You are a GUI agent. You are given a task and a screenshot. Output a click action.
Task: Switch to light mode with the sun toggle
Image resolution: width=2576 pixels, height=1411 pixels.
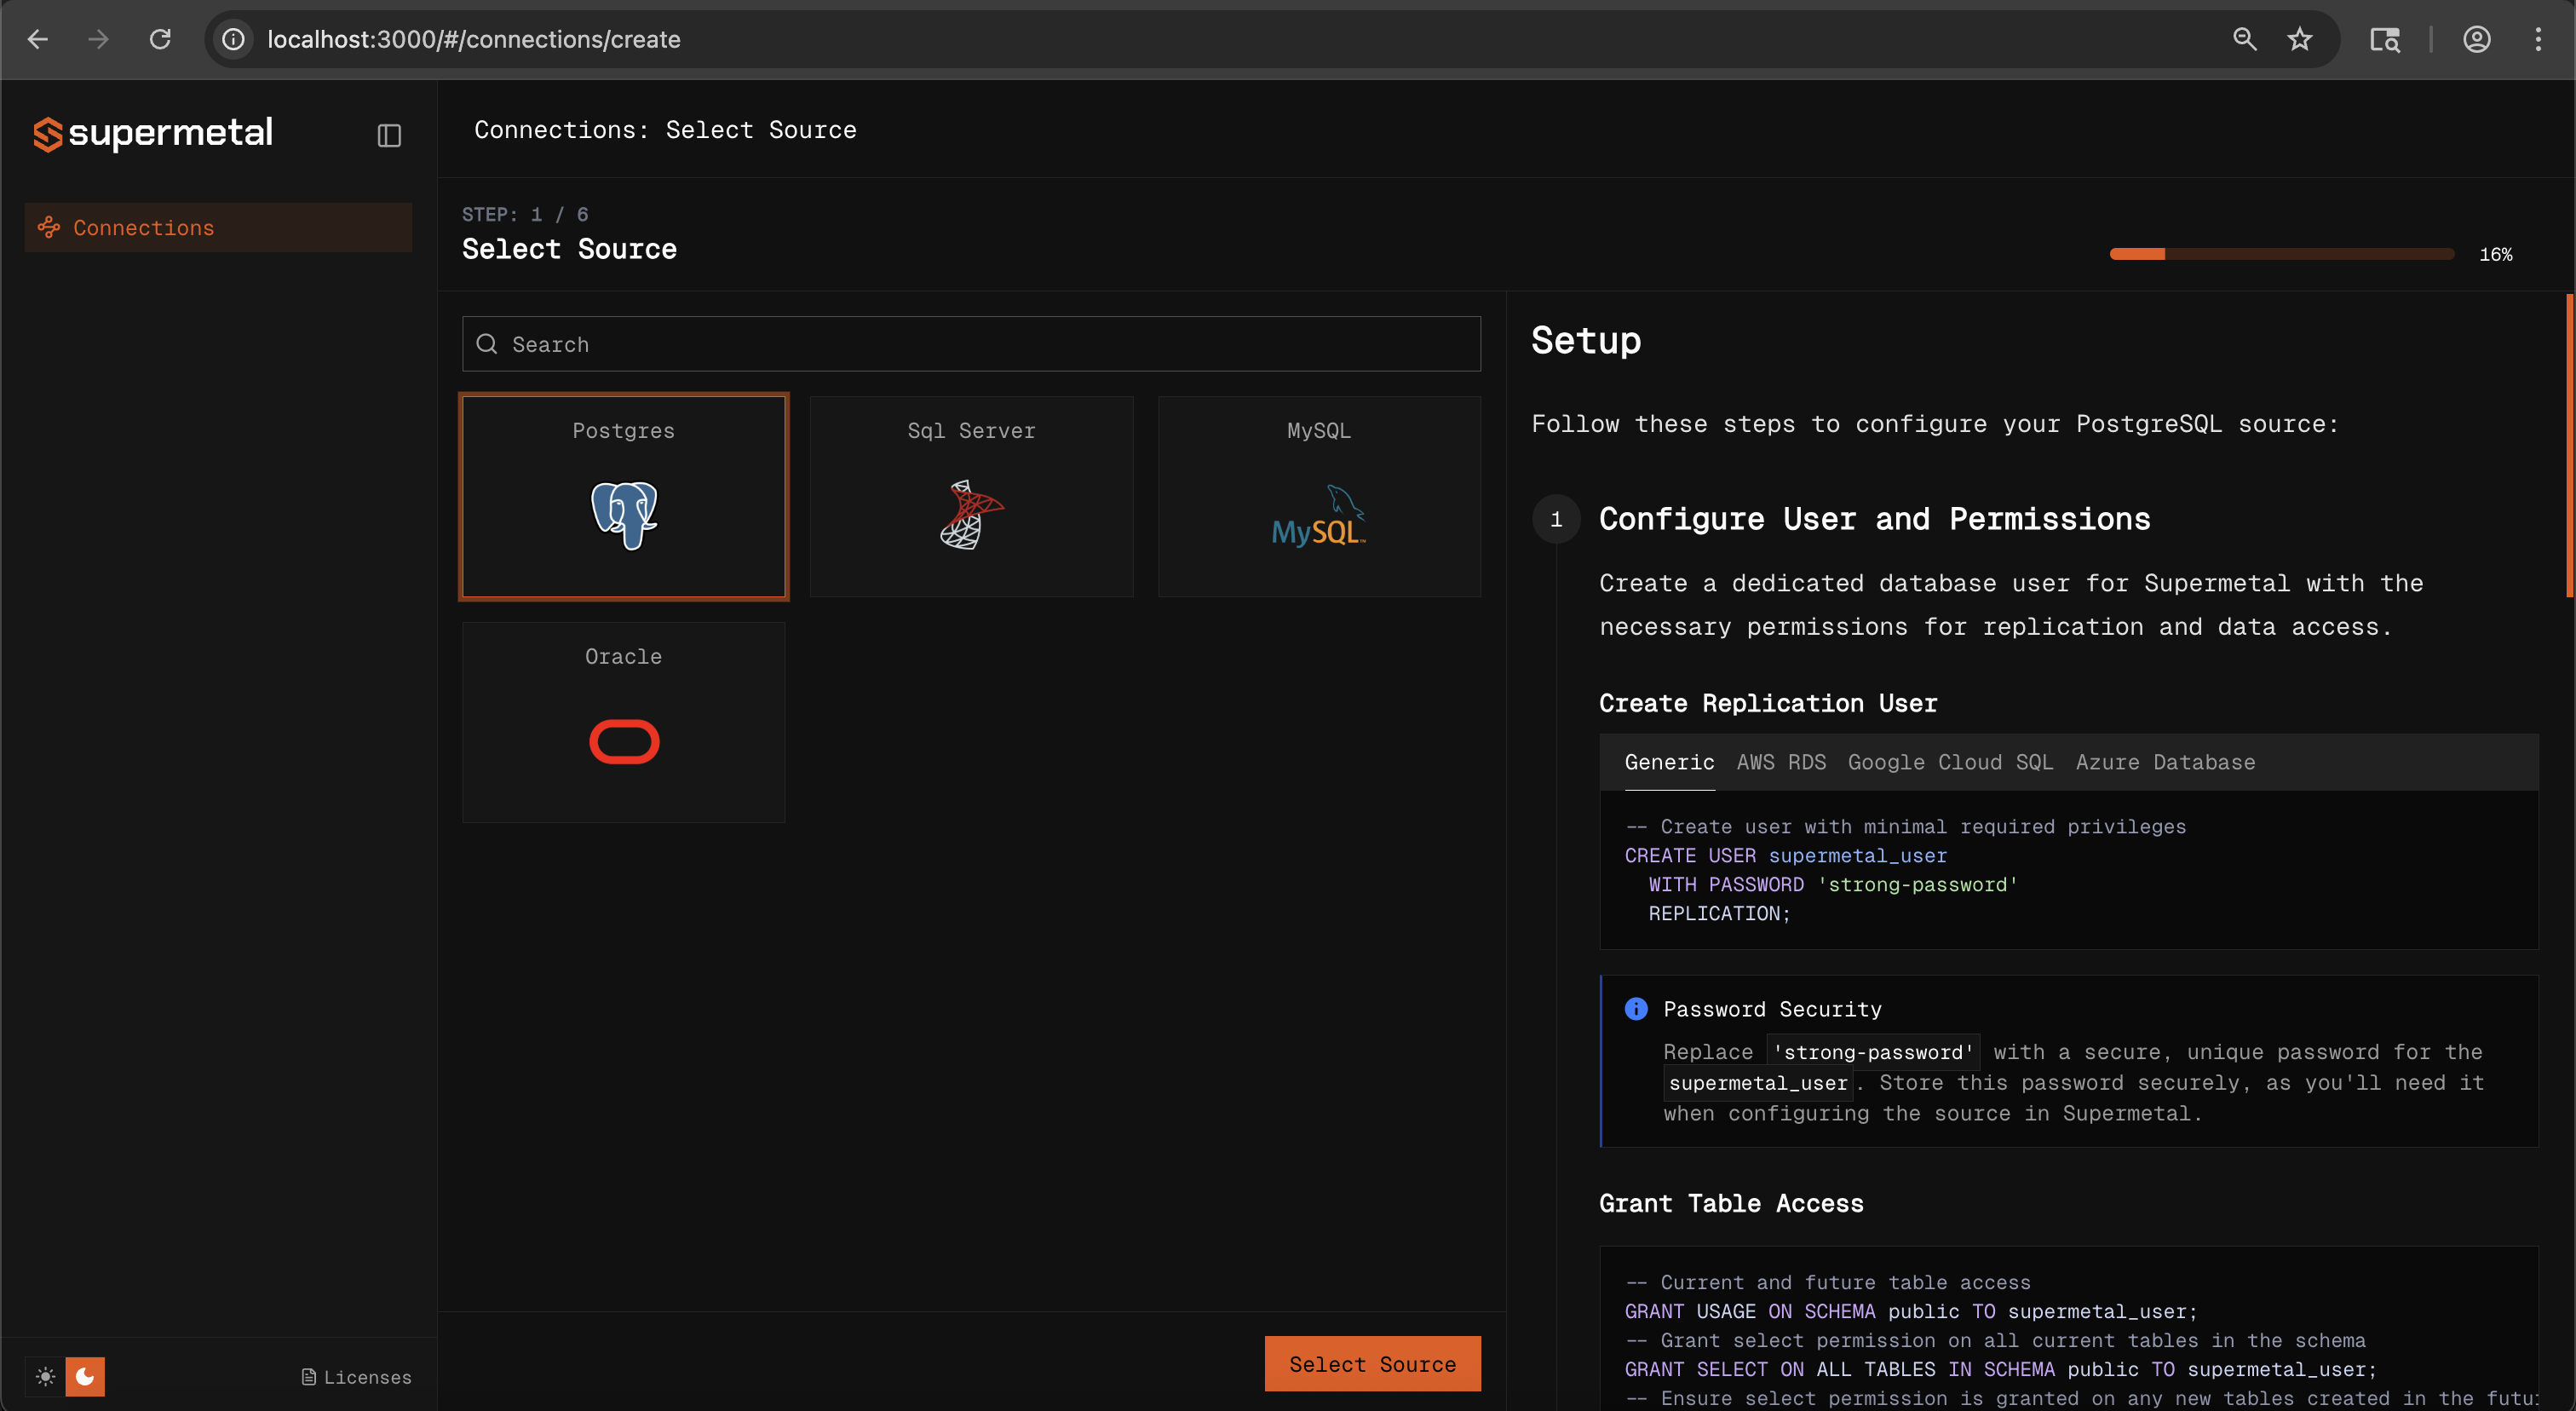click(x=45, y=1377)
